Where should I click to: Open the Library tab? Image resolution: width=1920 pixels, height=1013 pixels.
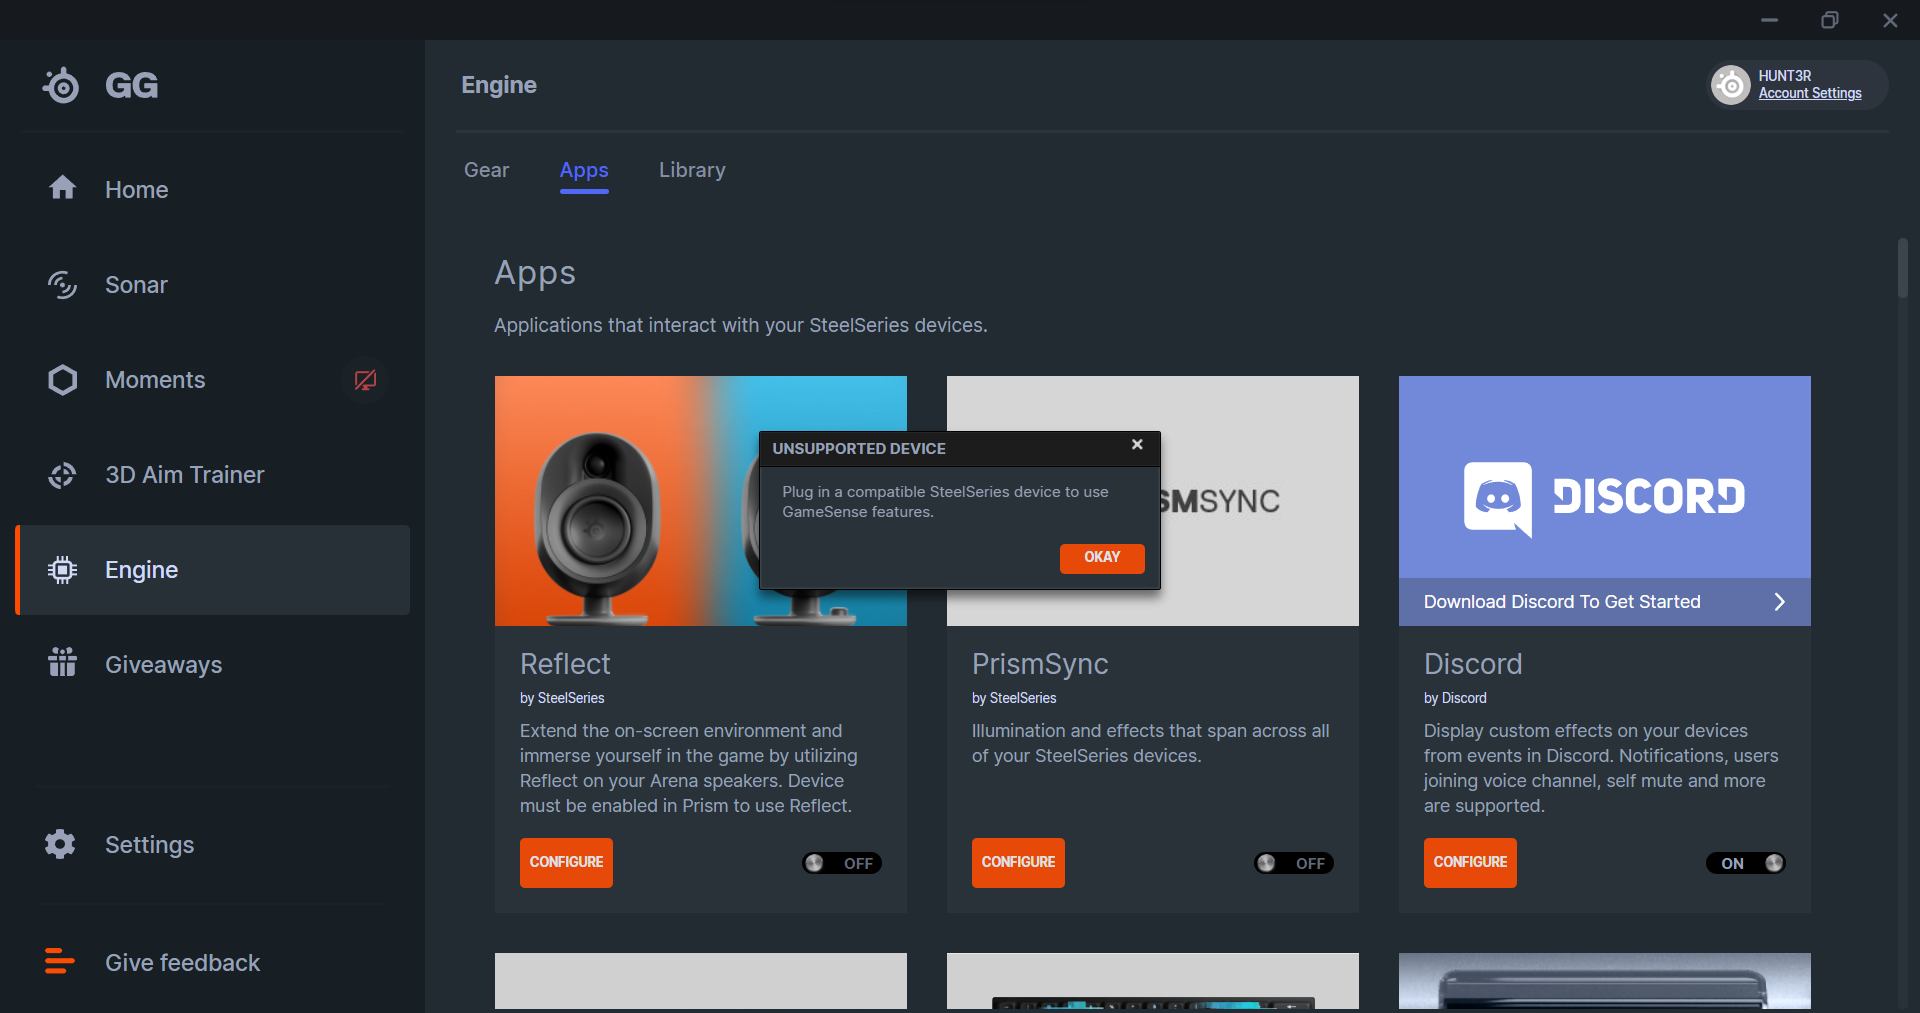692,171
